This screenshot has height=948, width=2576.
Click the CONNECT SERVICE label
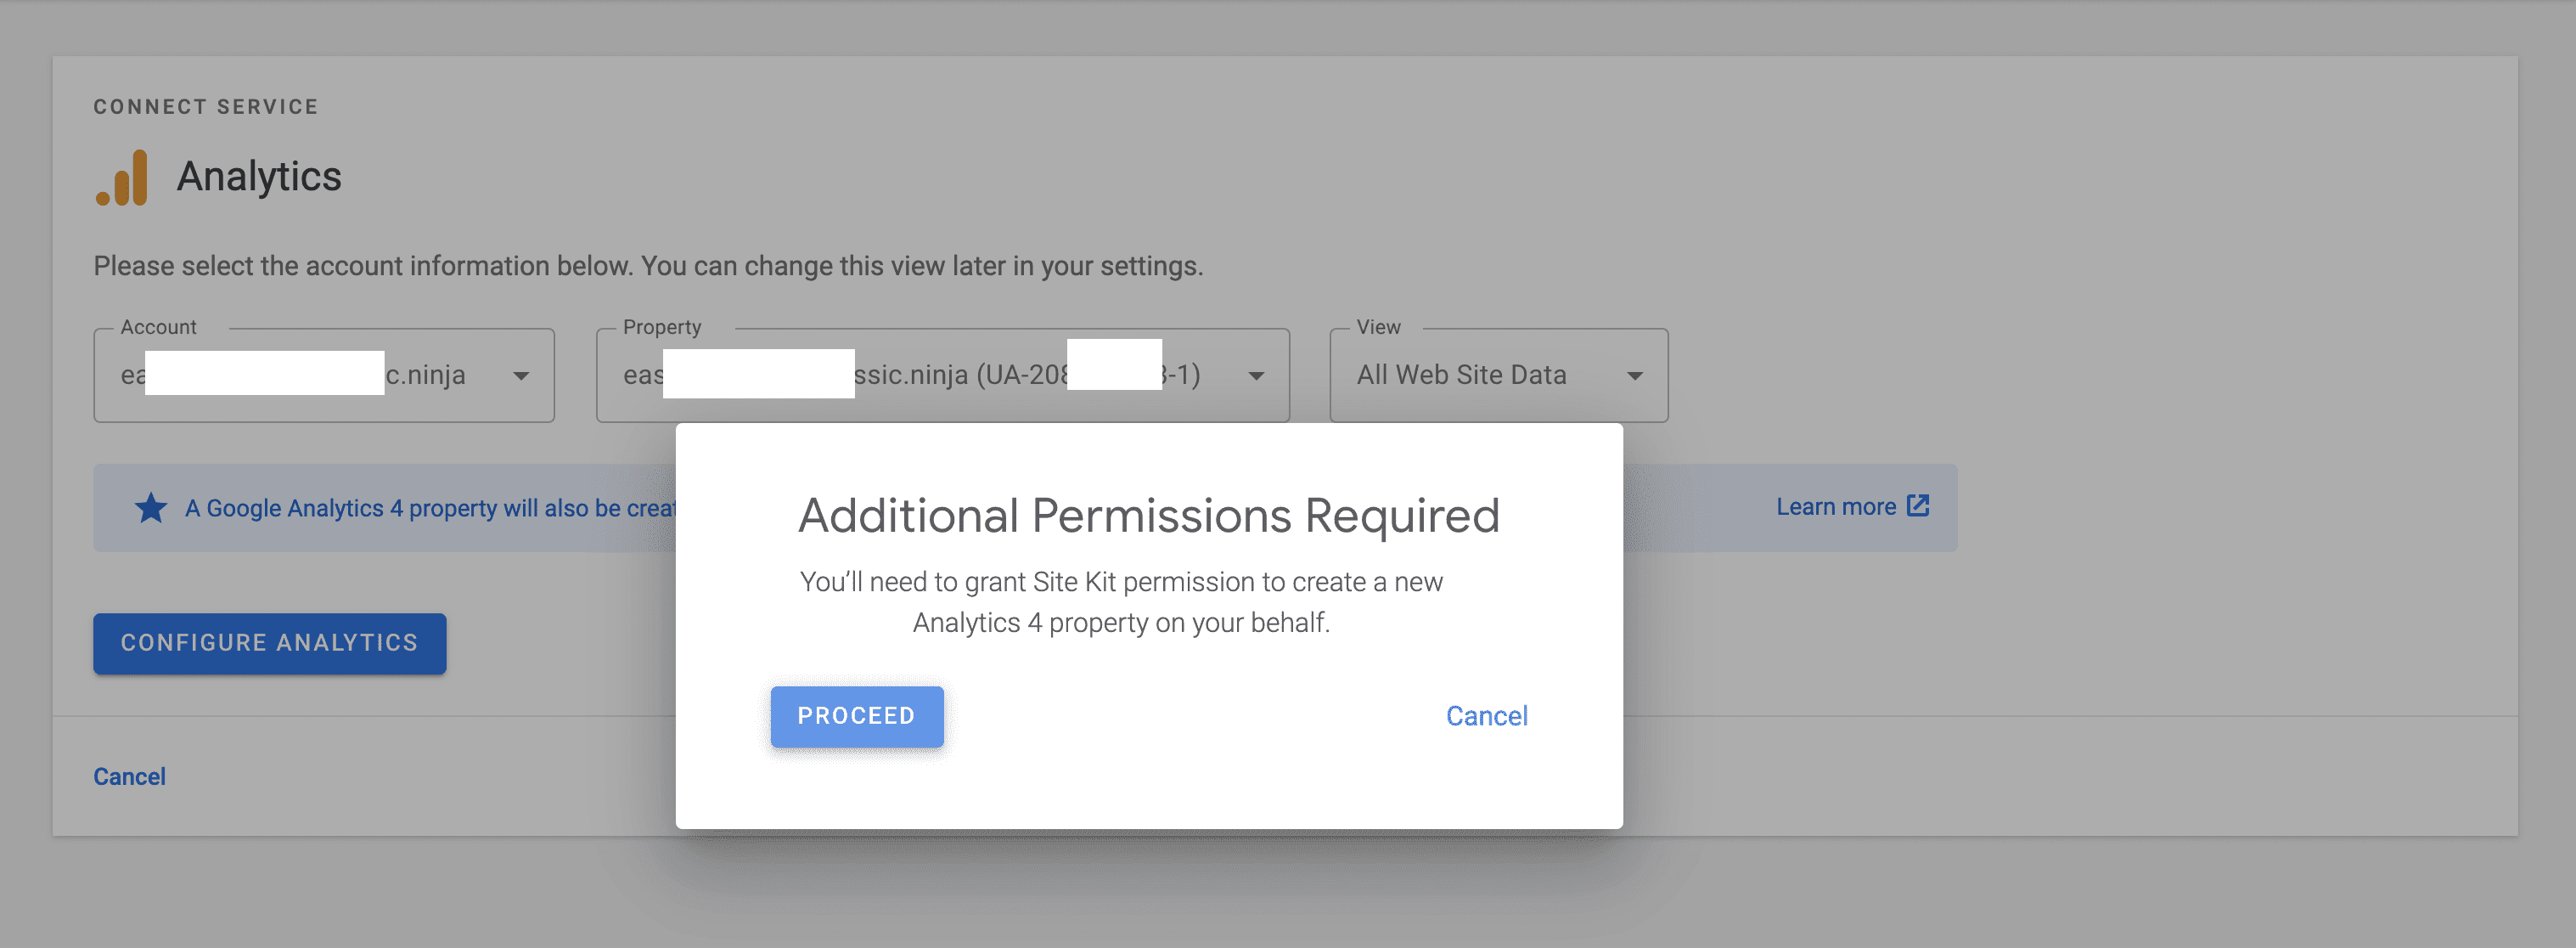click(206, 107)
